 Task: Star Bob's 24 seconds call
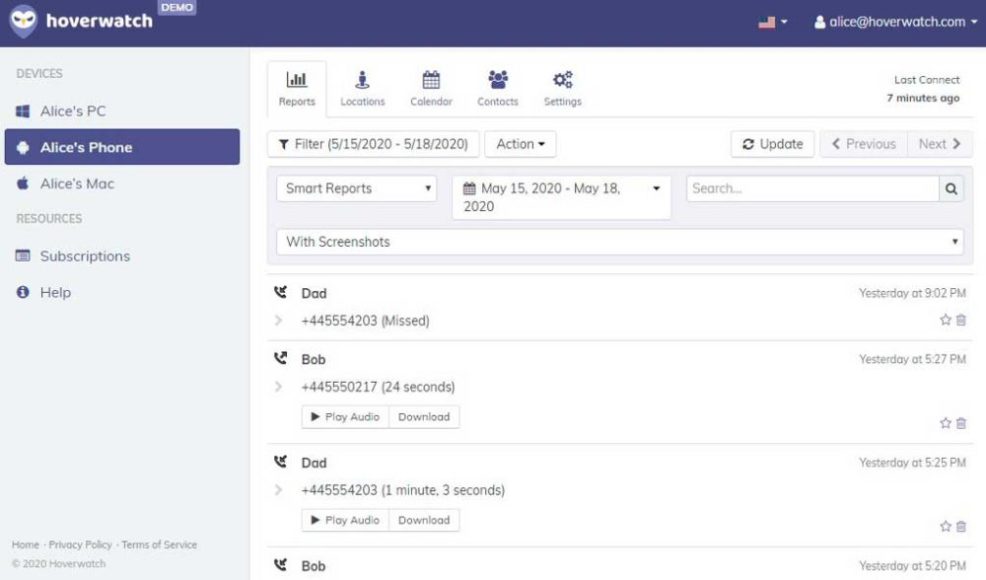click(x=945, y=423)
